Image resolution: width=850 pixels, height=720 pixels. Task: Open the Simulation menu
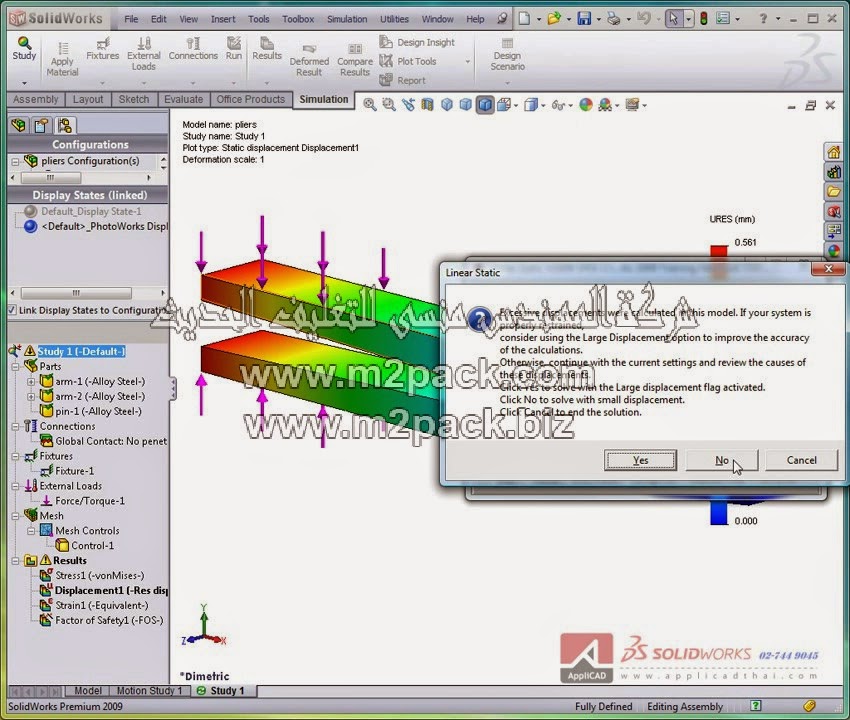point(347,19)
